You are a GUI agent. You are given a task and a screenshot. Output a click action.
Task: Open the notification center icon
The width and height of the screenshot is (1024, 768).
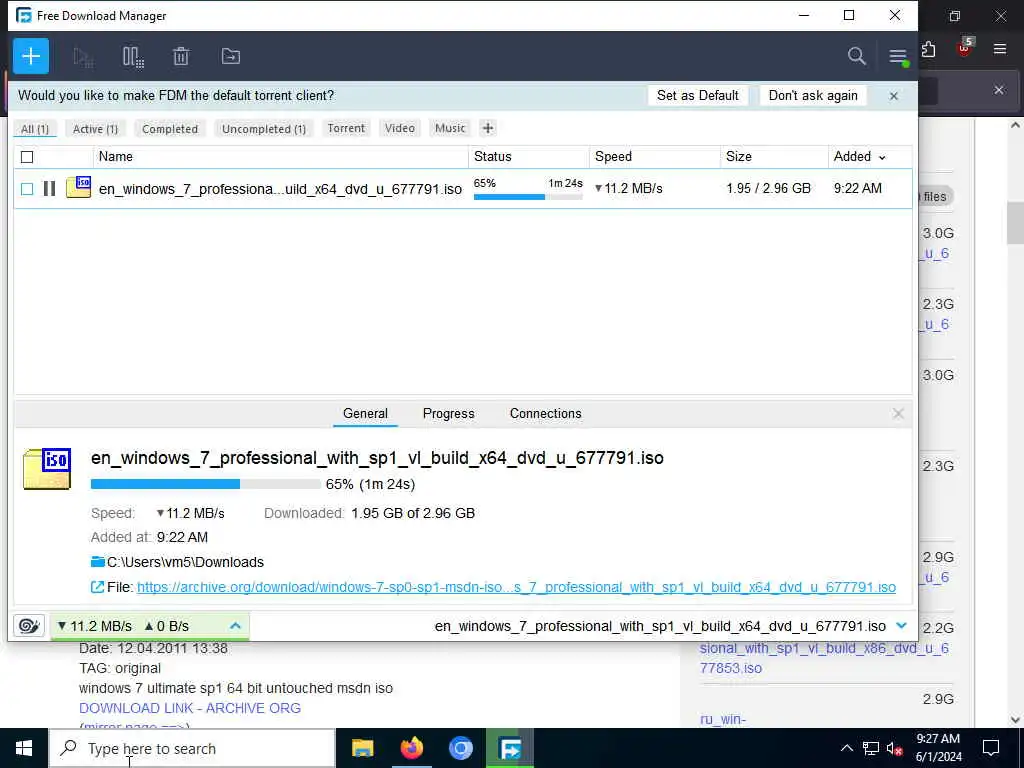pyautogui.click(x=991, y=748)
